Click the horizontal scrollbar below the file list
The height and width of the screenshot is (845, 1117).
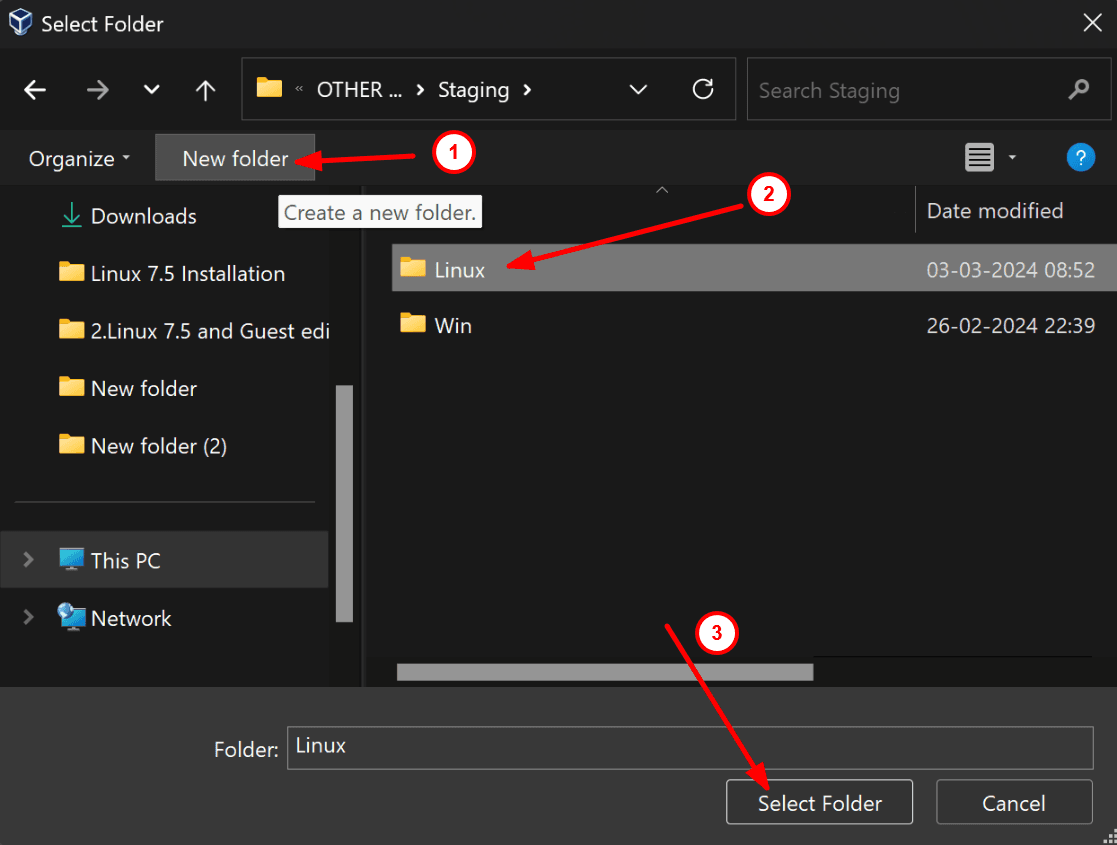pyautogui.click(x=605, y=671)
